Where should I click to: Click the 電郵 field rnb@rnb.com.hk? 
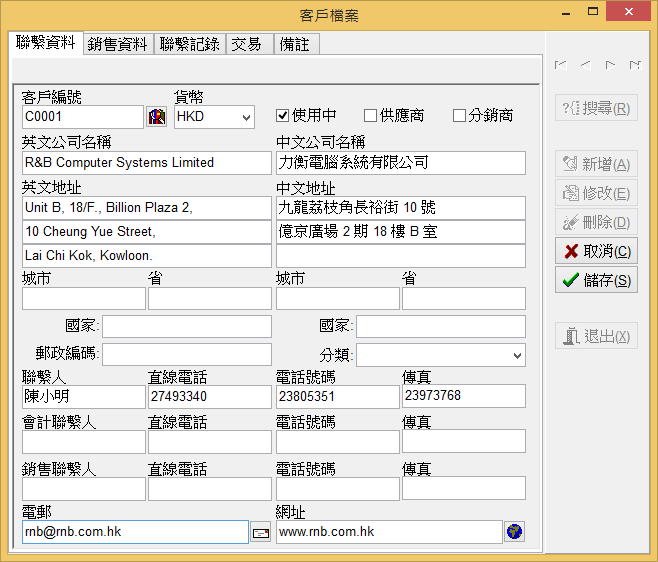[x=135, y=532]
